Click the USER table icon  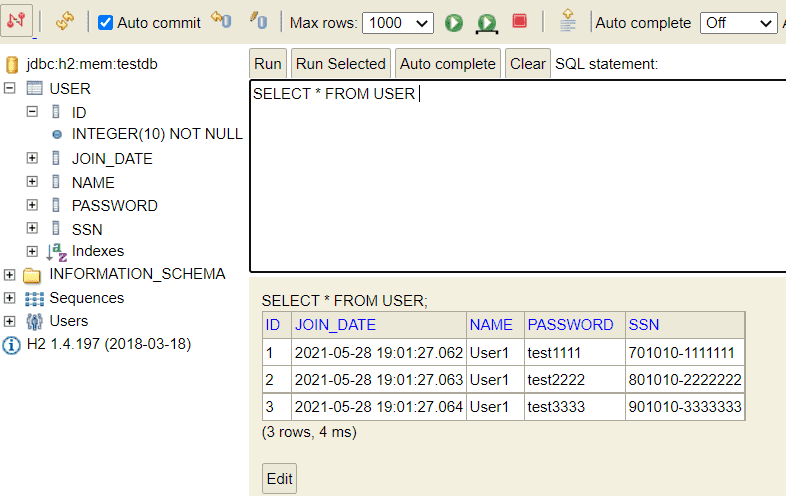point(34,88)
